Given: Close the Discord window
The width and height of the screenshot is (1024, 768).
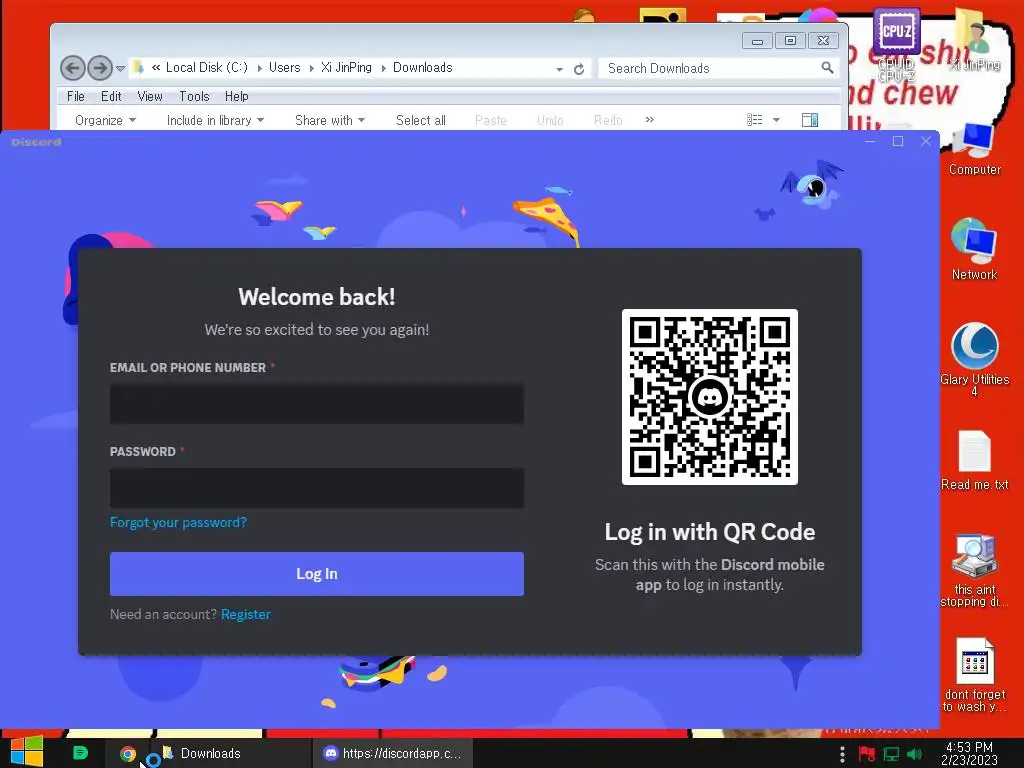Looking at the screenshot, I should click(926, 141).
